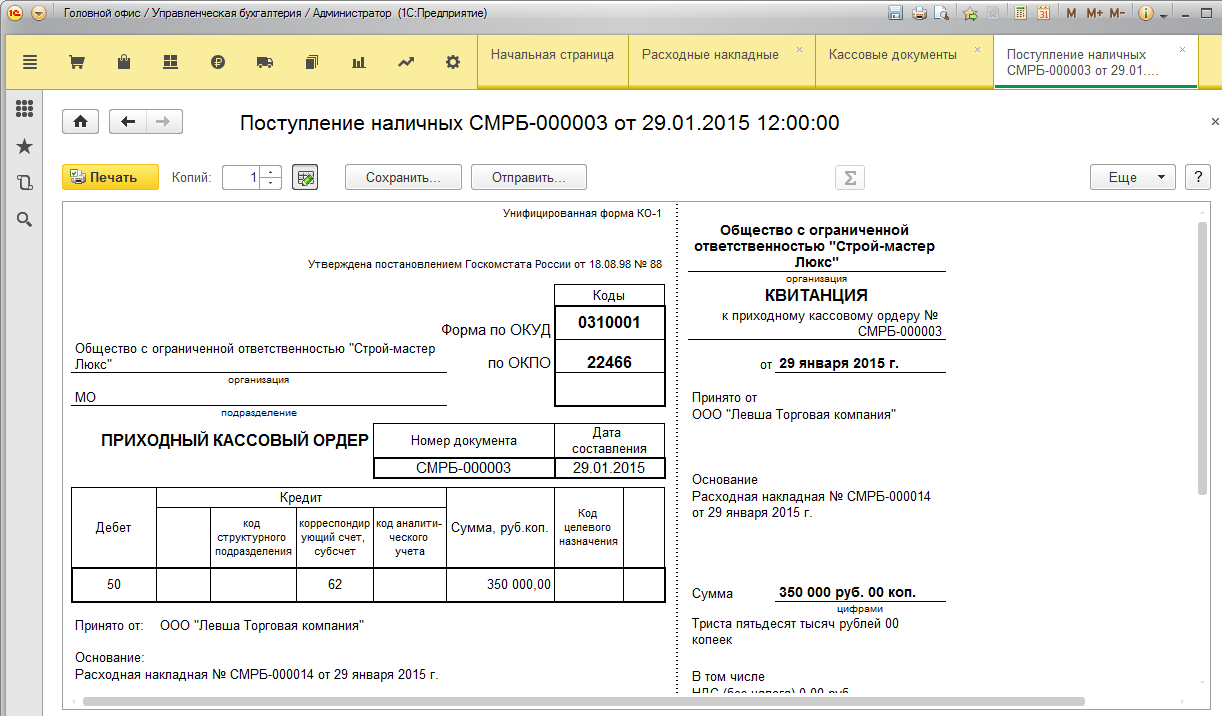The height and width of the screenshot is (716, 1222).
Task: Click the M memory button
Action: [1071, 14]
